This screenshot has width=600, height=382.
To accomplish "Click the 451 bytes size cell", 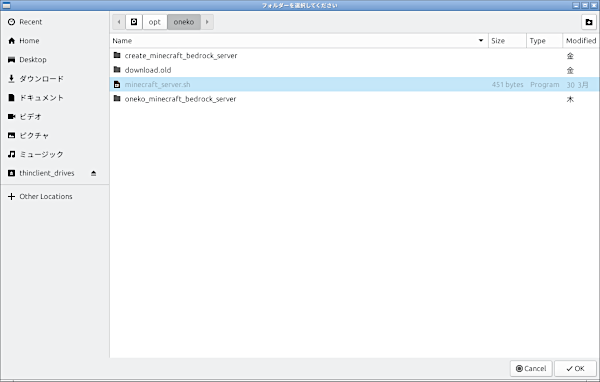I will coord(507,85).
